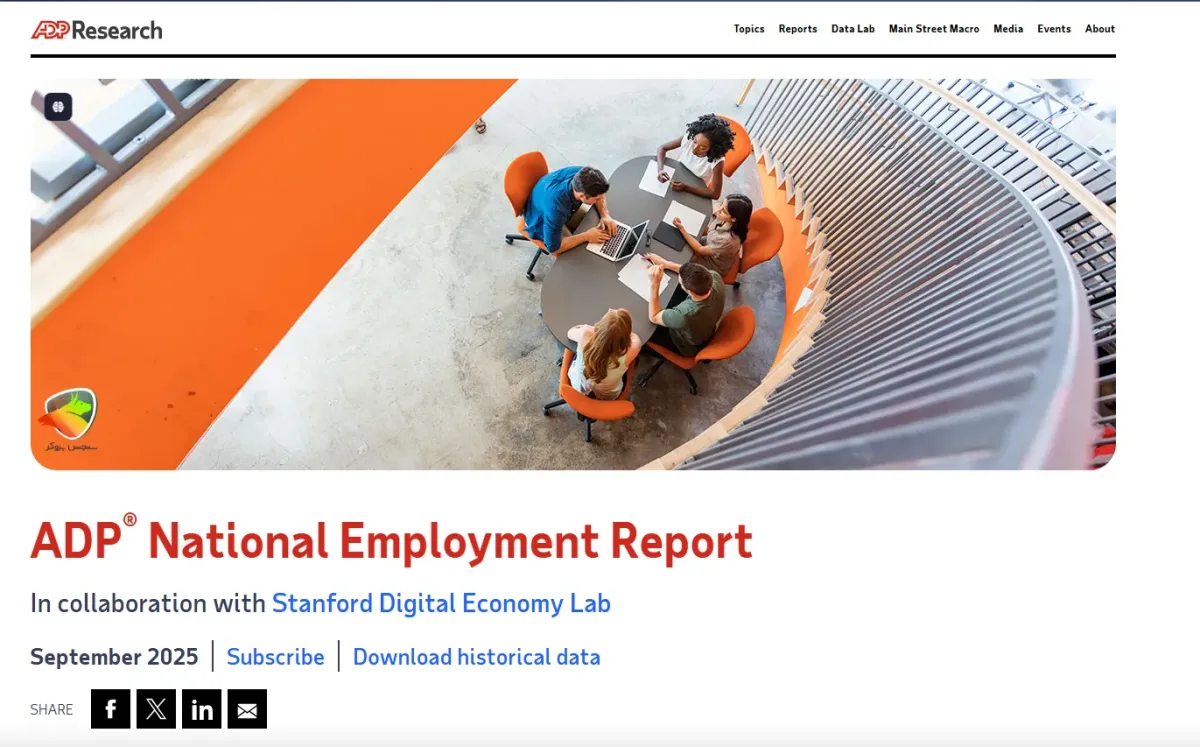Screen dimensions: 1200x747
Task: Open the Reports menu
Action: pyautogui.click(x=798, y=29)
